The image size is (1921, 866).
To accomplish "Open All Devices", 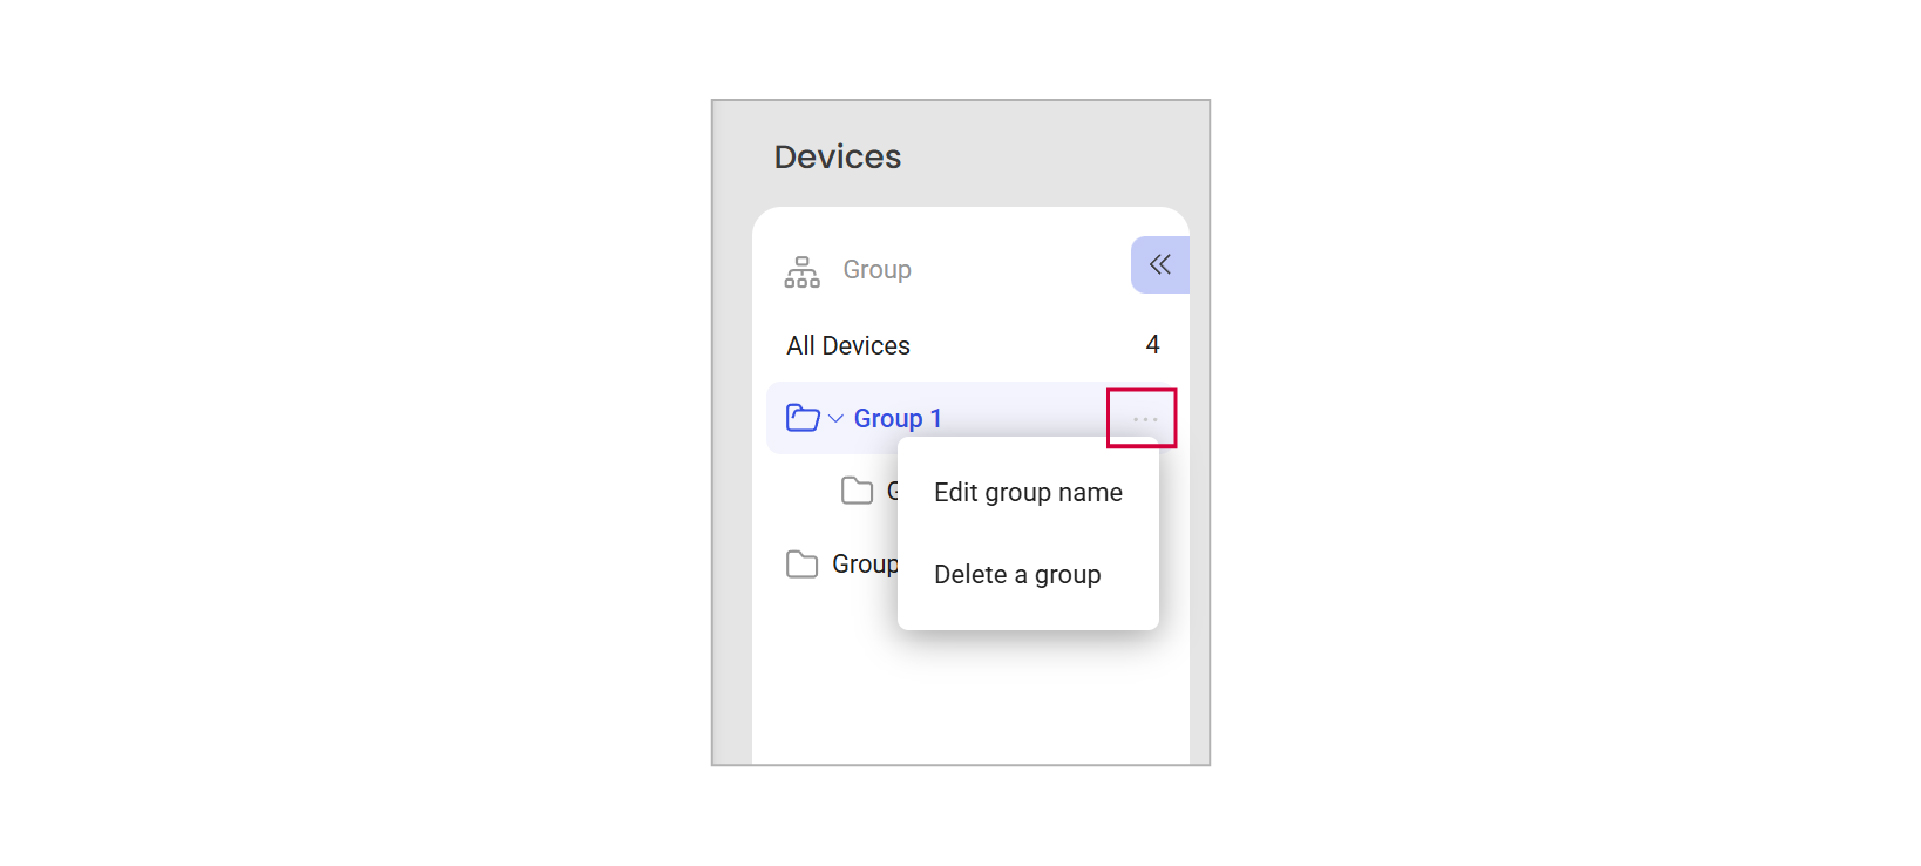I will (847, 345).
